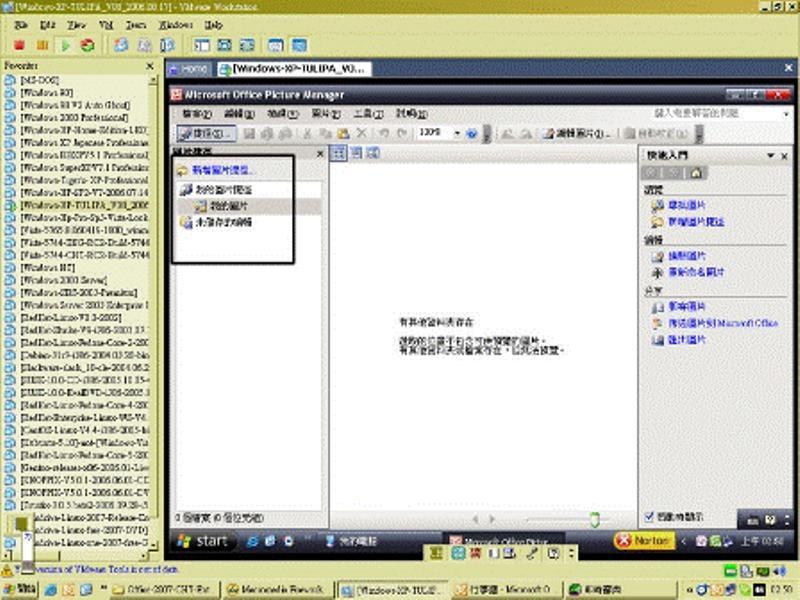Click the VMware console view icon
The height and width of the screenshot is (600, 800).
point(299,45)
